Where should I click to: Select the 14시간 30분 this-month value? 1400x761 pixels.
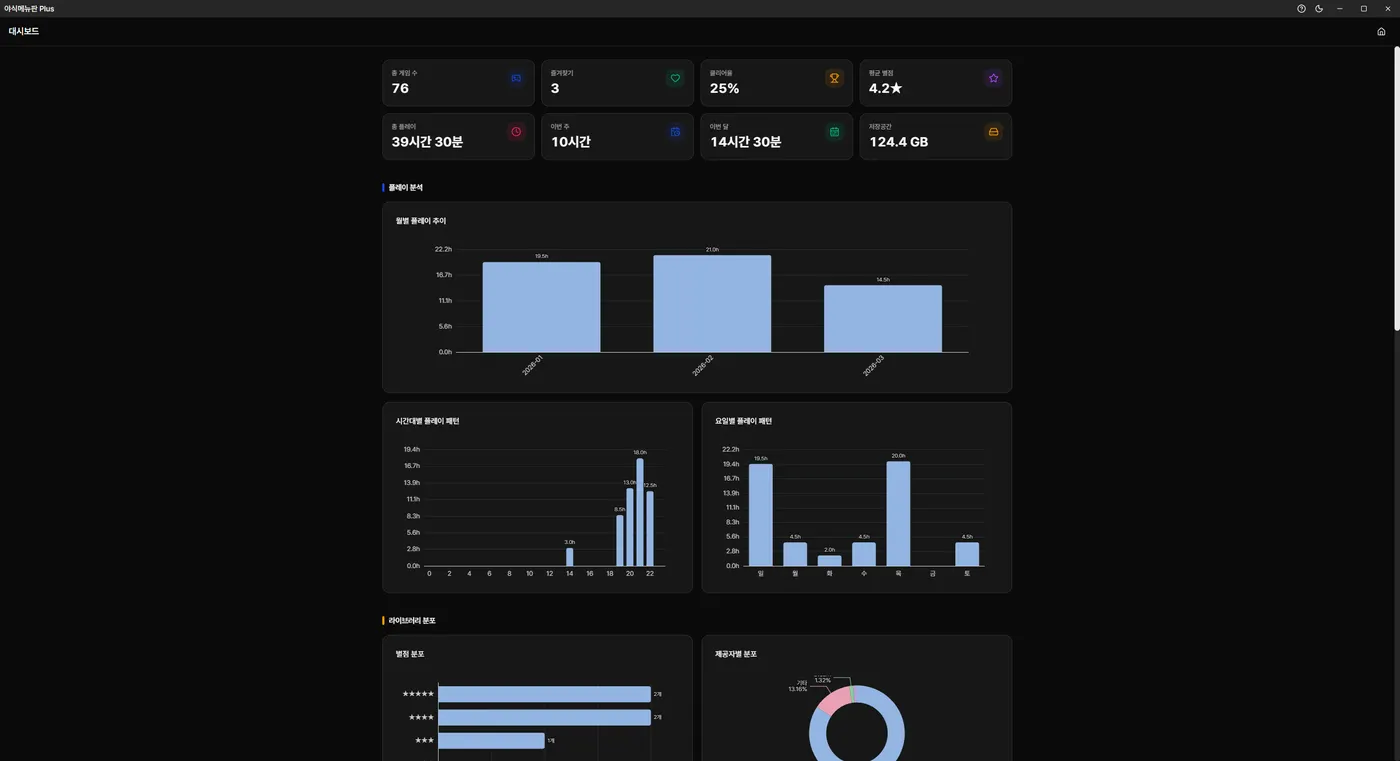point(745,142)
